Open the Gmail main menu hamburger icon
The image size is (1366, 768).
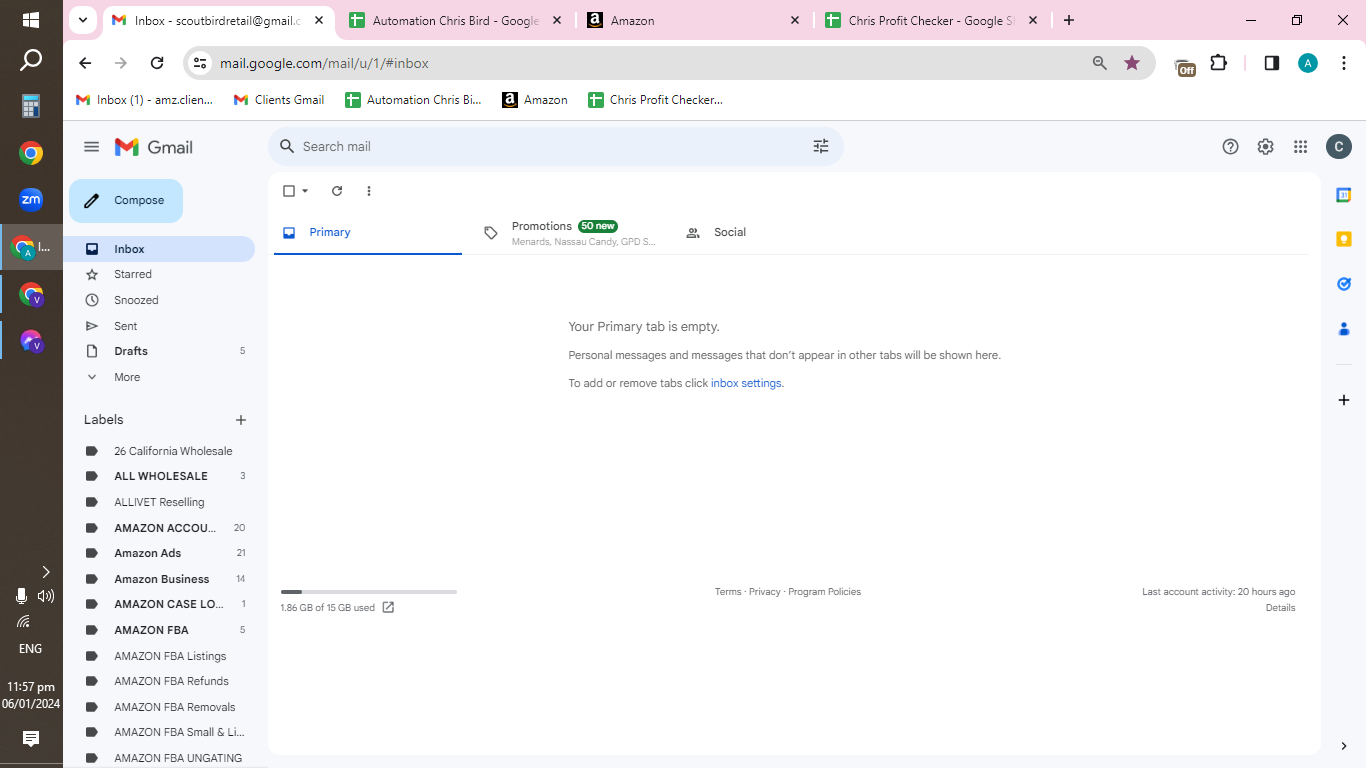[x=92, y=147]
